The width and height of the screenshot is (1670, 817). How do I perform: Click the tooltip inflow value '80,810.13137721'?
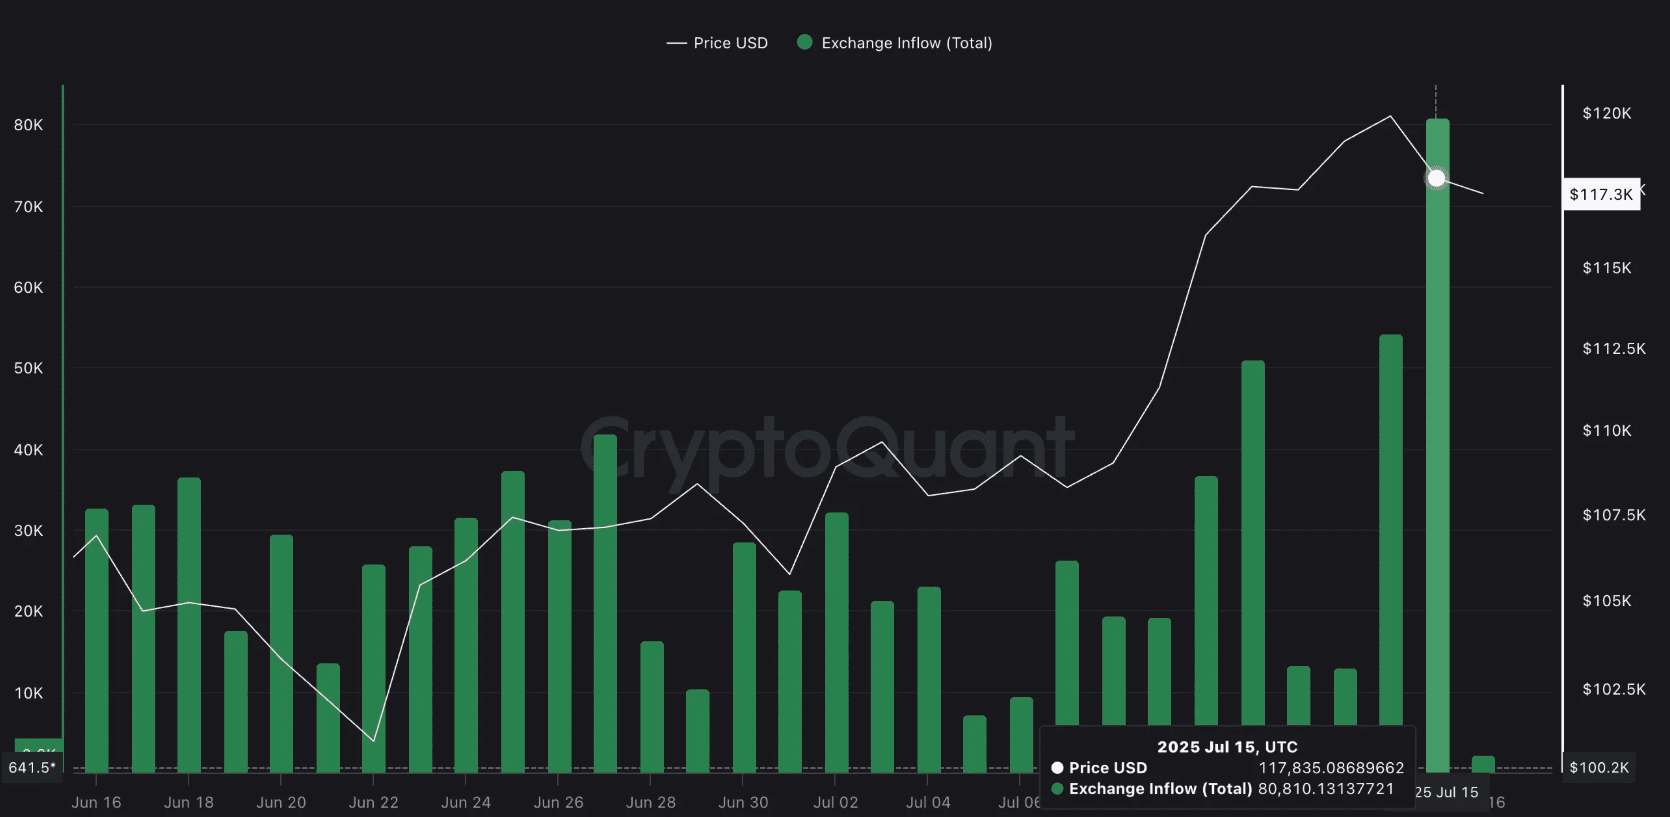[x=1326, y=789]
